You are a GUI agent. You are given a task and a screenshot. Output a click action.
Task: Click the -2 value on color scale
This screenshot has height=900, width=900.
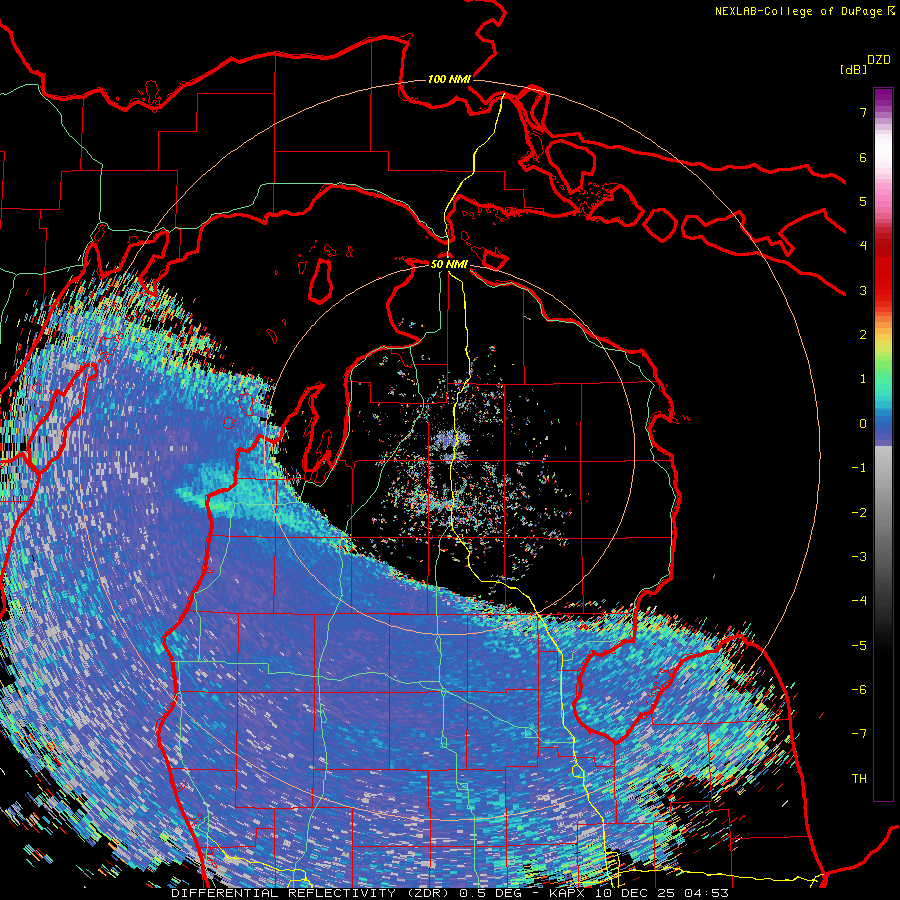click(x=859, y=513)
